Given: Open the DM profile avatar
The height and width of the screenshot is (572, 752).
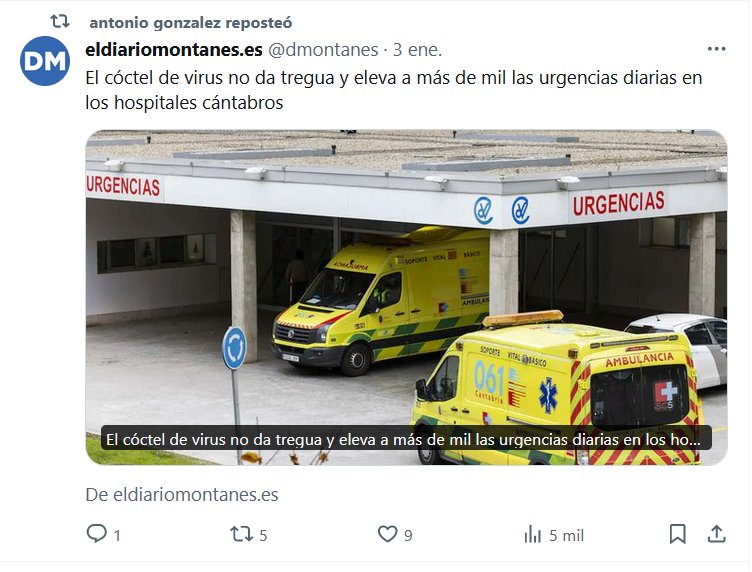Looking at the screenshot, I should pyautogui.click(x=45, y=61).
